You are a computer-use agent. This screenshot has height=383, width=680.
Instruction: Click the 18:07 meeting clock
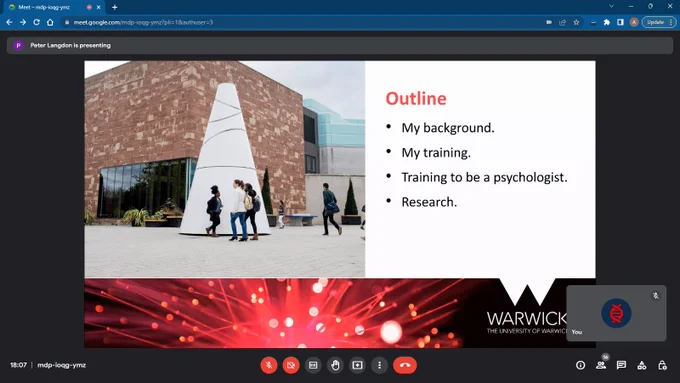pos(18,365)
